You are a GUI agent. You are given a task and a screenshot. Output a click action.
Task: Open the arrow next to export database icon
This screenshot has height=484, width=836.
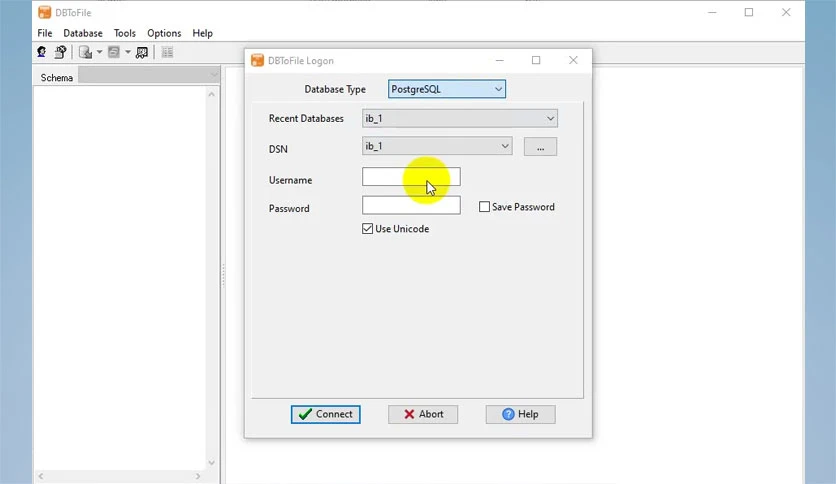coord(99,52)
